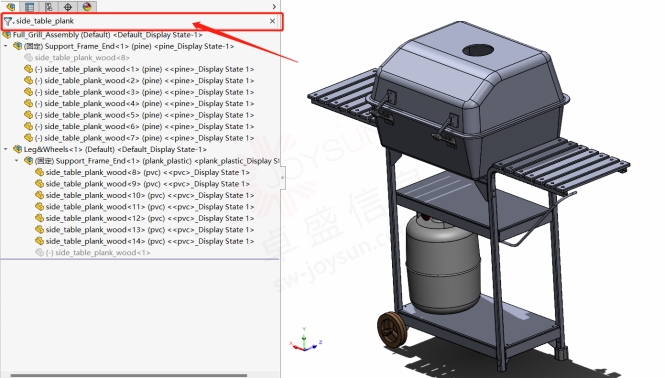Collapse the plank_plastic Support_Frame_End<1> node
This screenshot has height=378, width=665.
[17, 160]
